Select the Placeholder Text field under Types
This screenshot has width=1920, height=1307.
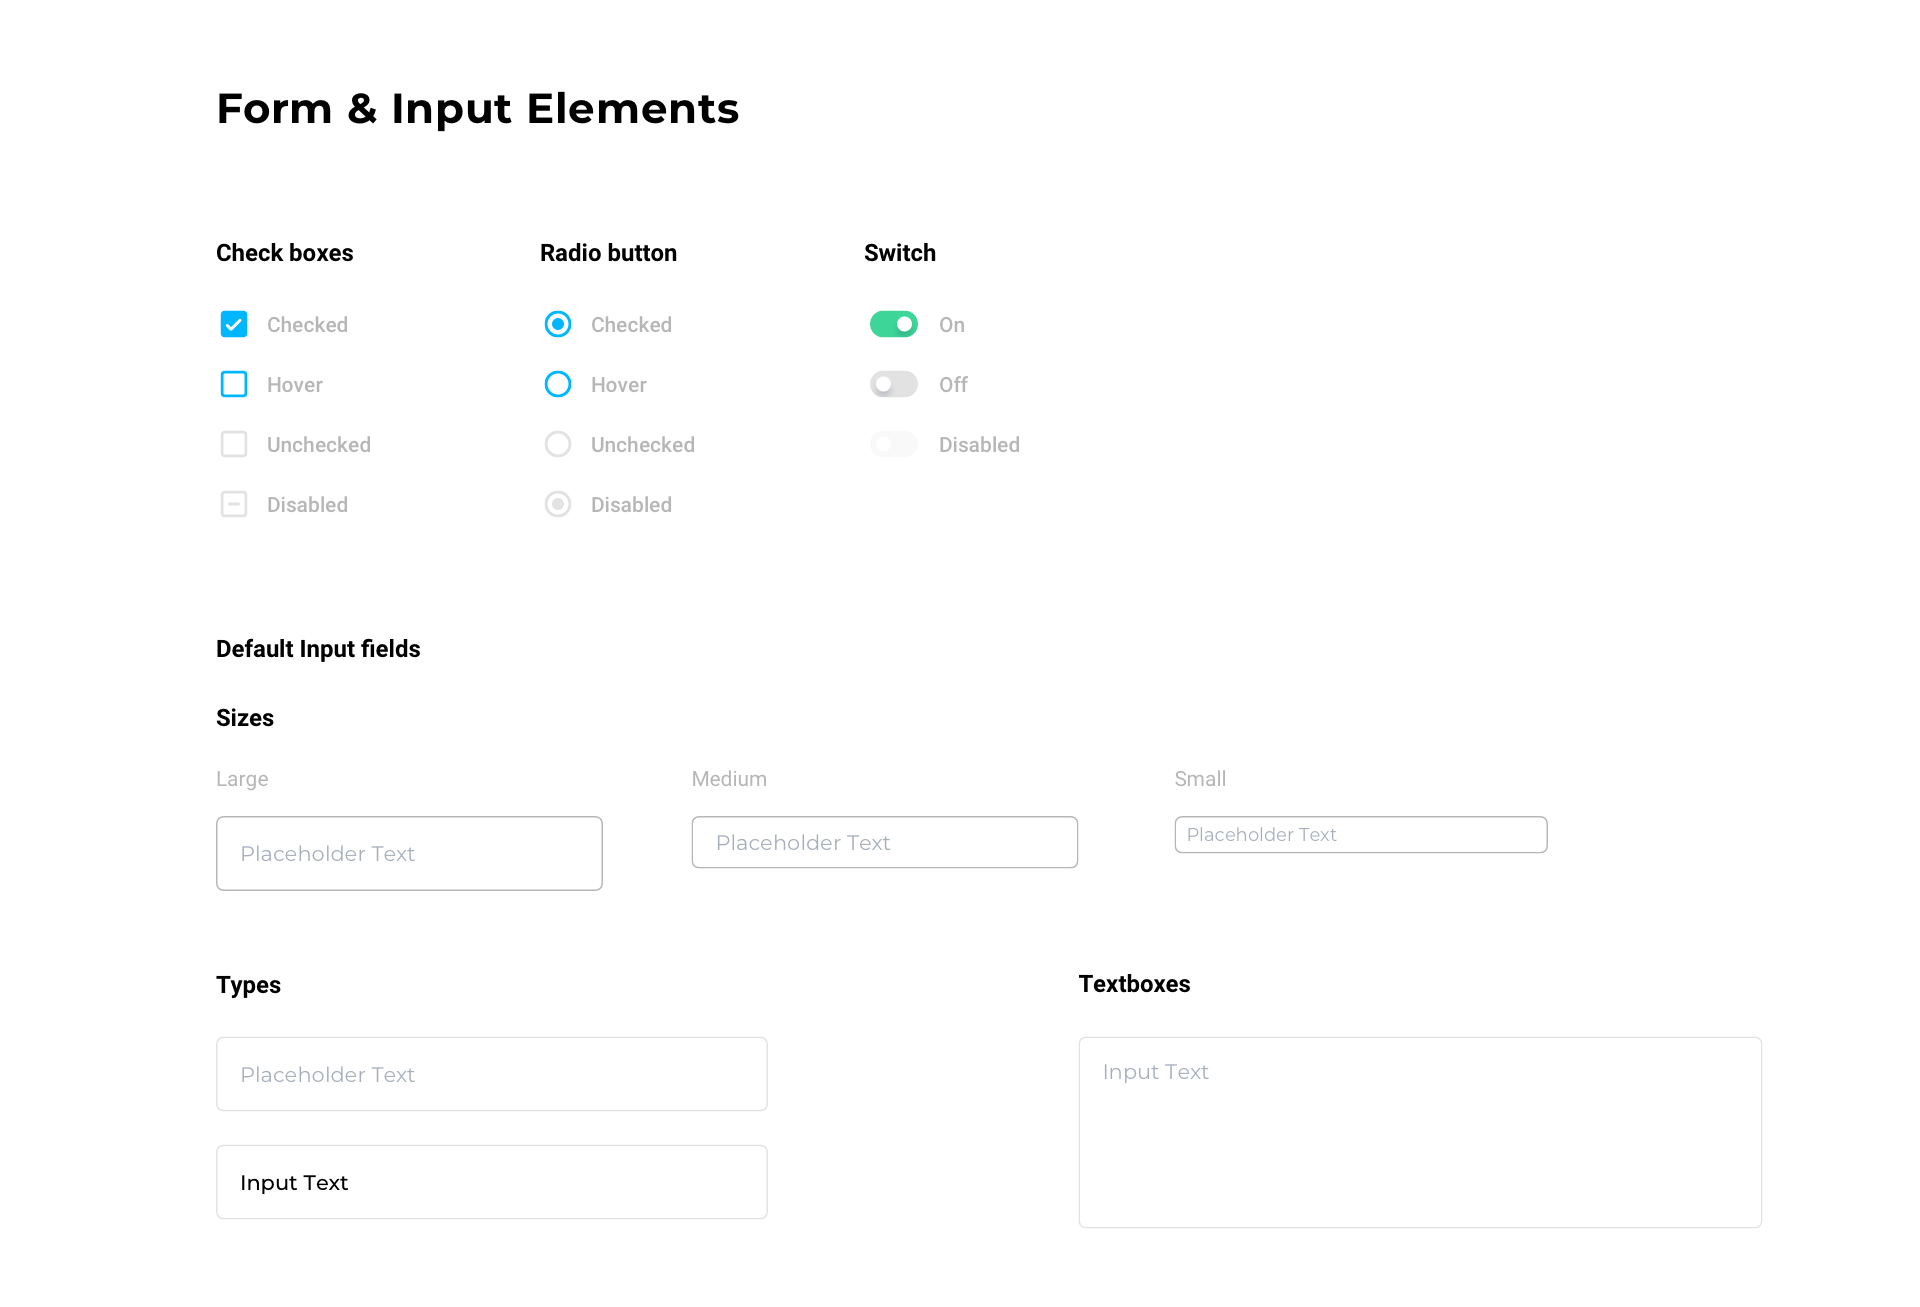(x=491, y=1074)
